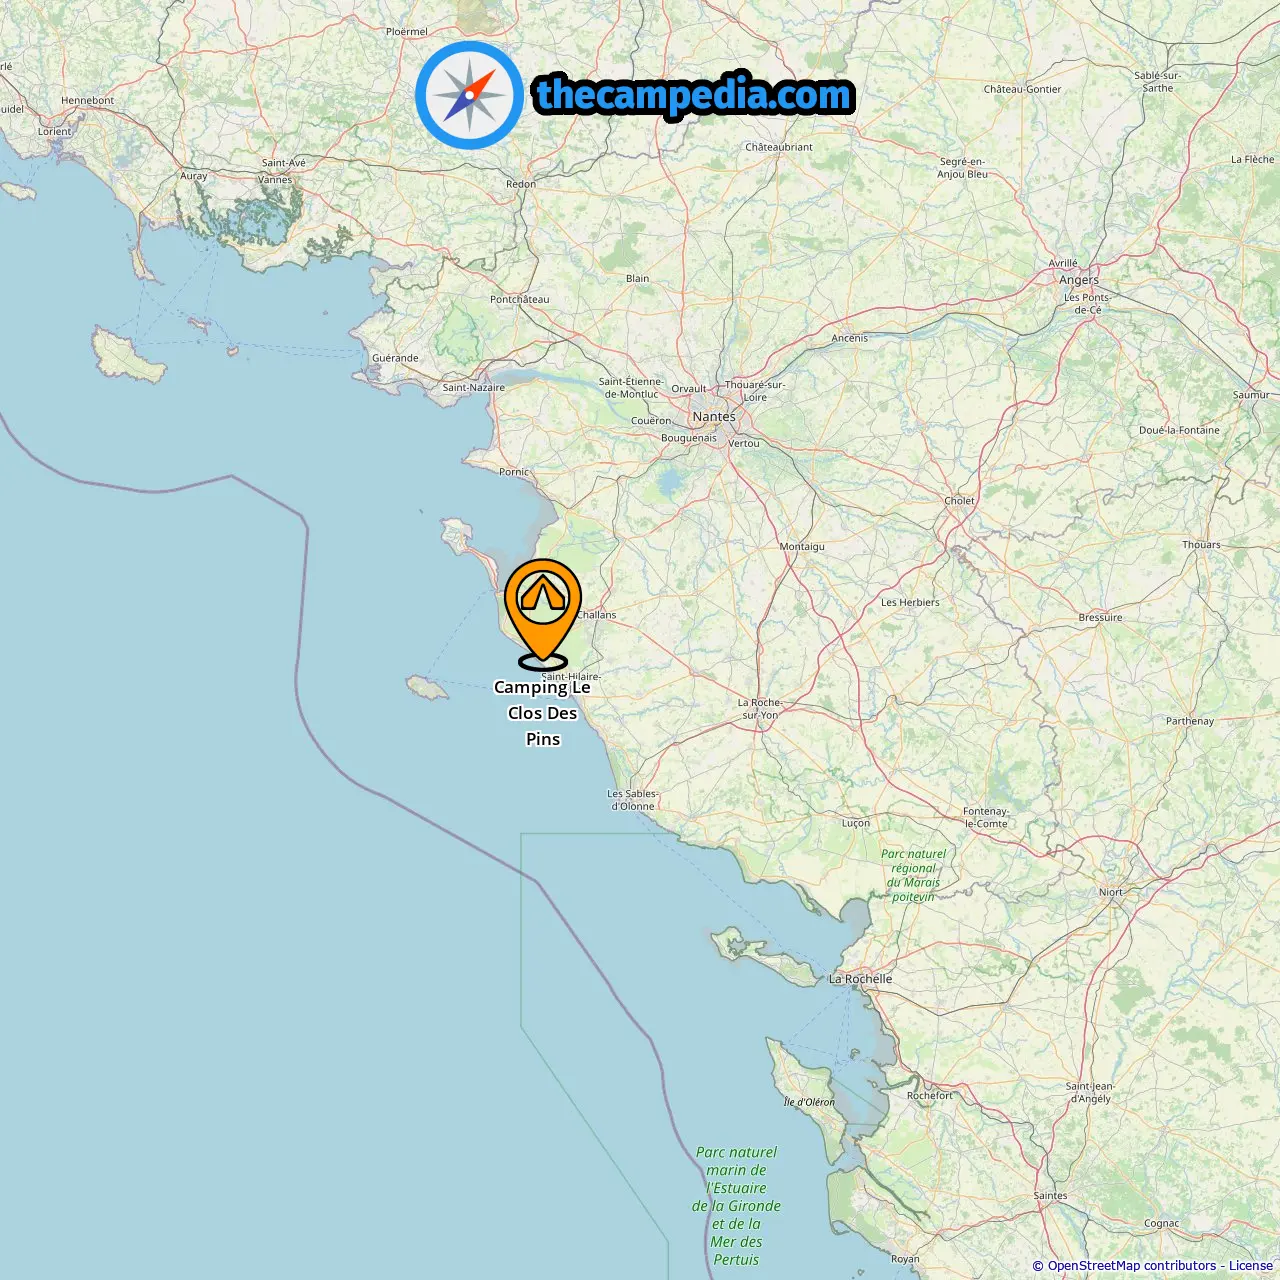Viewport: 1280px width, 1280px height.
Task: Open the thecampedia.com logo text
Action: (694, 95)
